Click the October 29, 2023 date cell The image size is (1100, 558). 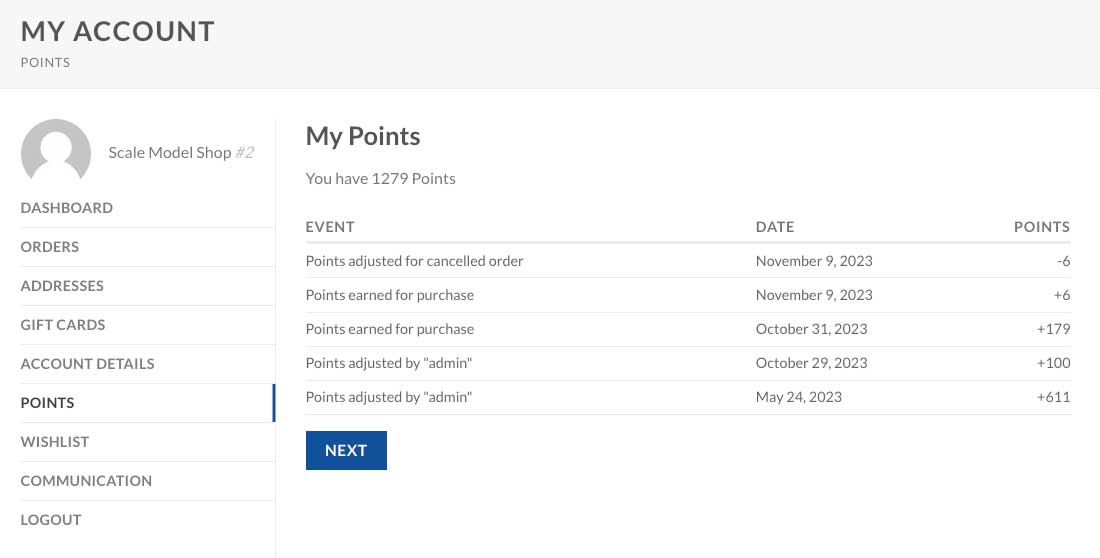pyautogui.click(x=811, y=363)
